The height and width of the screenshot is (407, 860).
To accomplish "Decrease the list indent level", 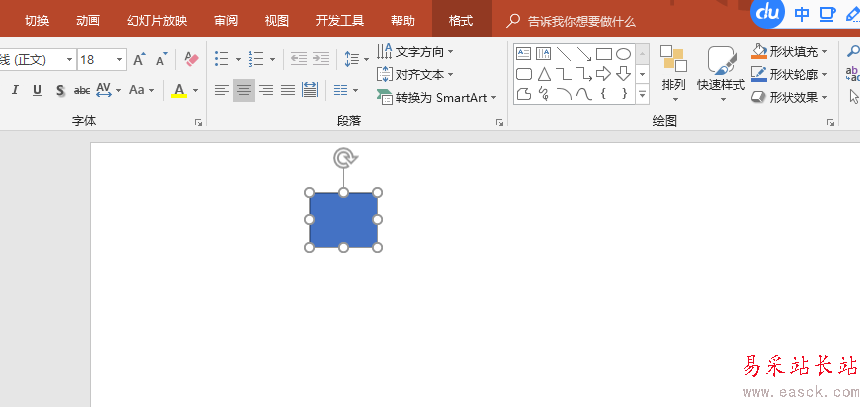I will click(x=299, y=59).
